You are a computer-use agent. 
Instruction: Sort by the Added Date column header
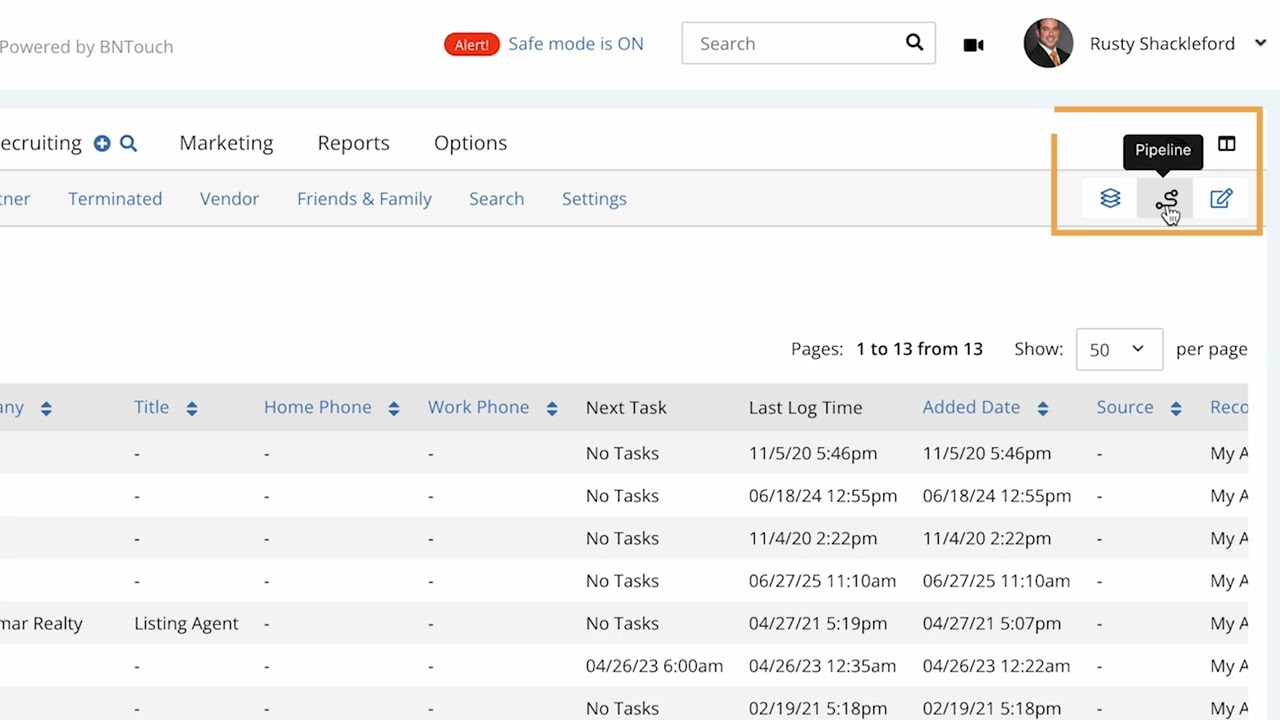point(971,407)
